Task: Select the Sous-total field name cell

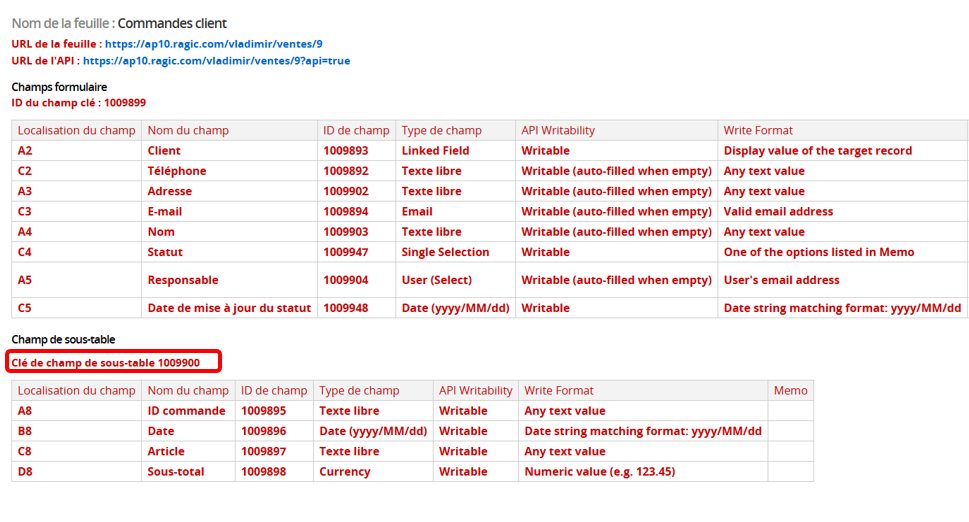Action: pyautogui.click(x=177, y=471)
